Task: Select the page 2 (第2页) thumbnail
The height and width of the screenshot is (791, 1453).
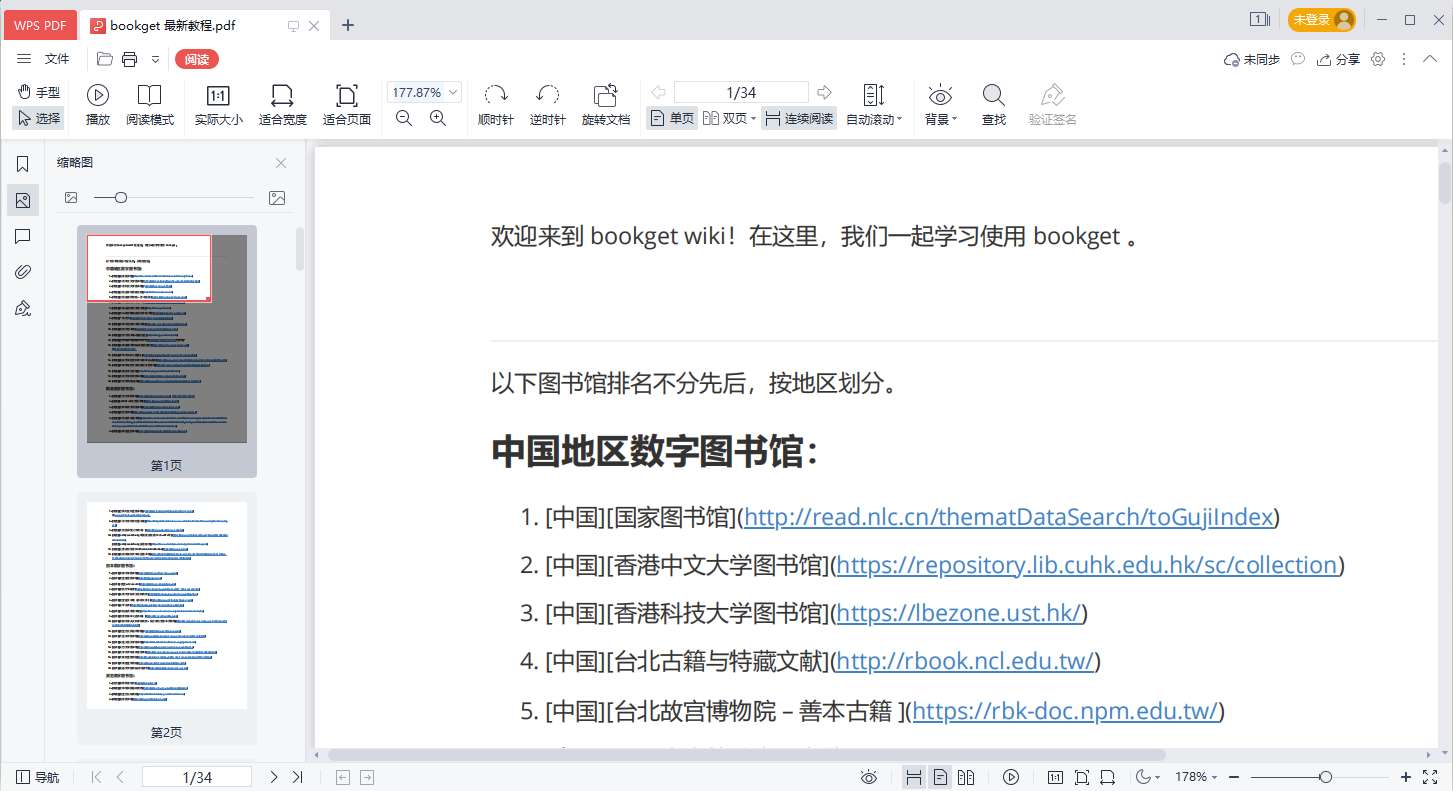Action: [167, 606]
